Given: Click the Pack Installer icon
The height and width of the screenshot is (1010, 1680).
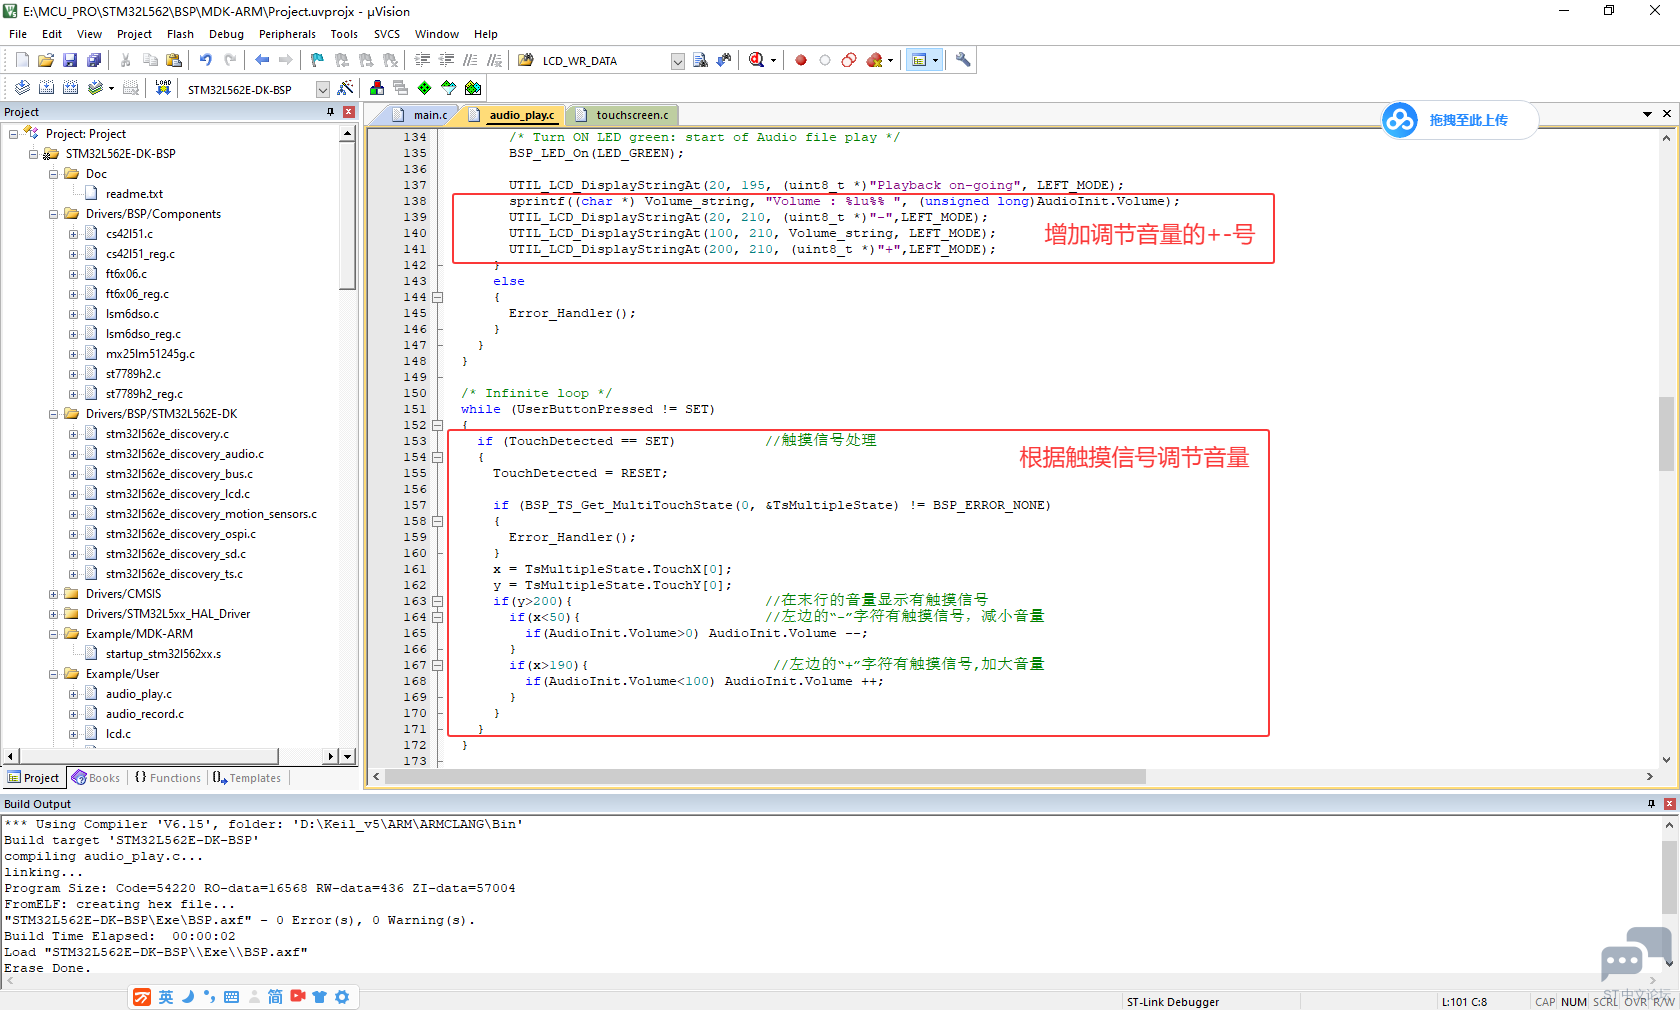Looking at the screenshot, I should point(473,88).
